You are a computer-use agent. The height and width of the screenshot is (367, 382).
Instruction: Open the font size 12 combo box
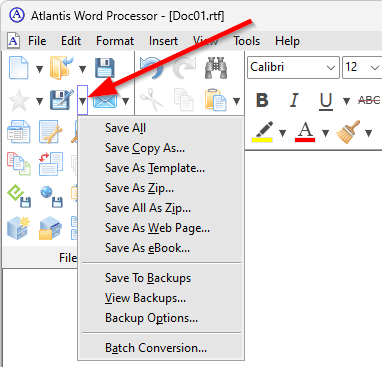coord(362,67)
